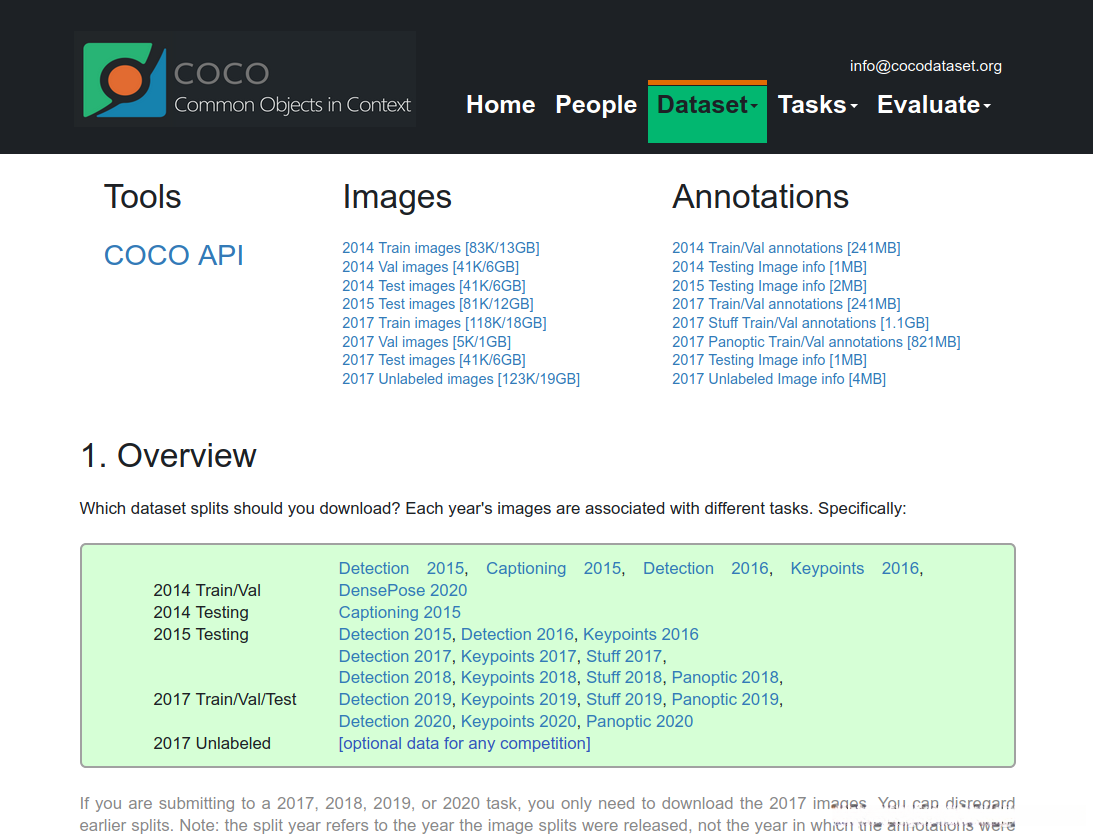Click the Tools column heading
1093x838 pixels.
pyautogui.click(x=142, y=197)
